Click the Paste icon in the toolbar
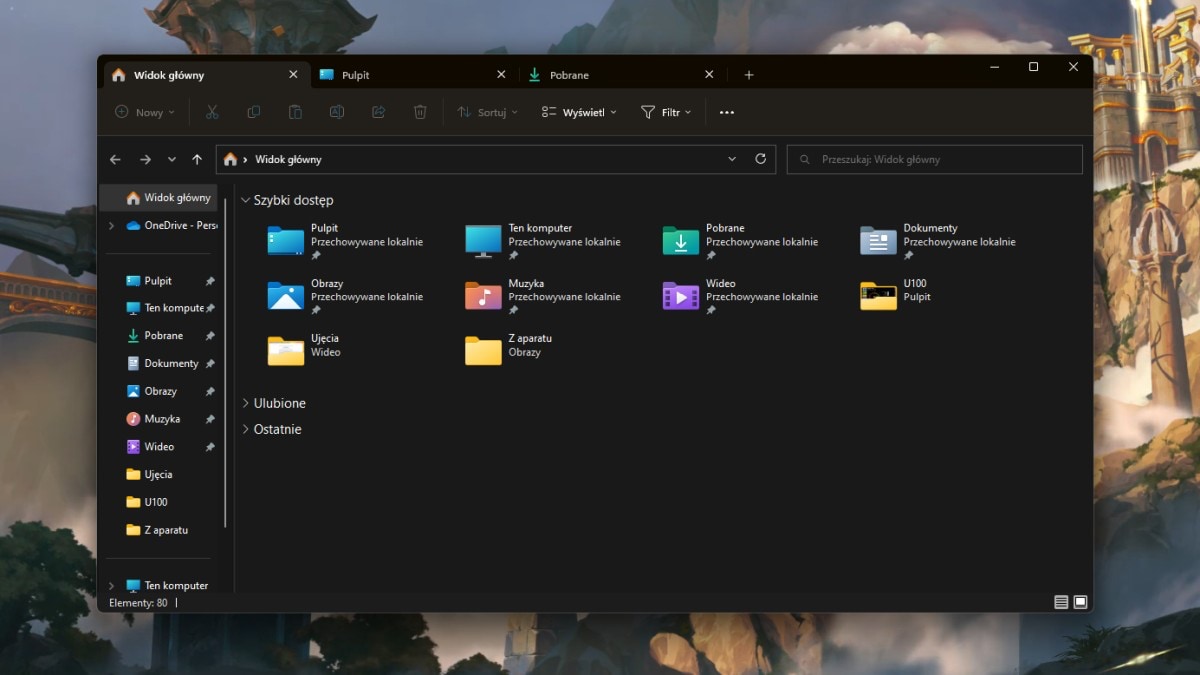This screenshot has width=1200, height=675. [295, 112]
